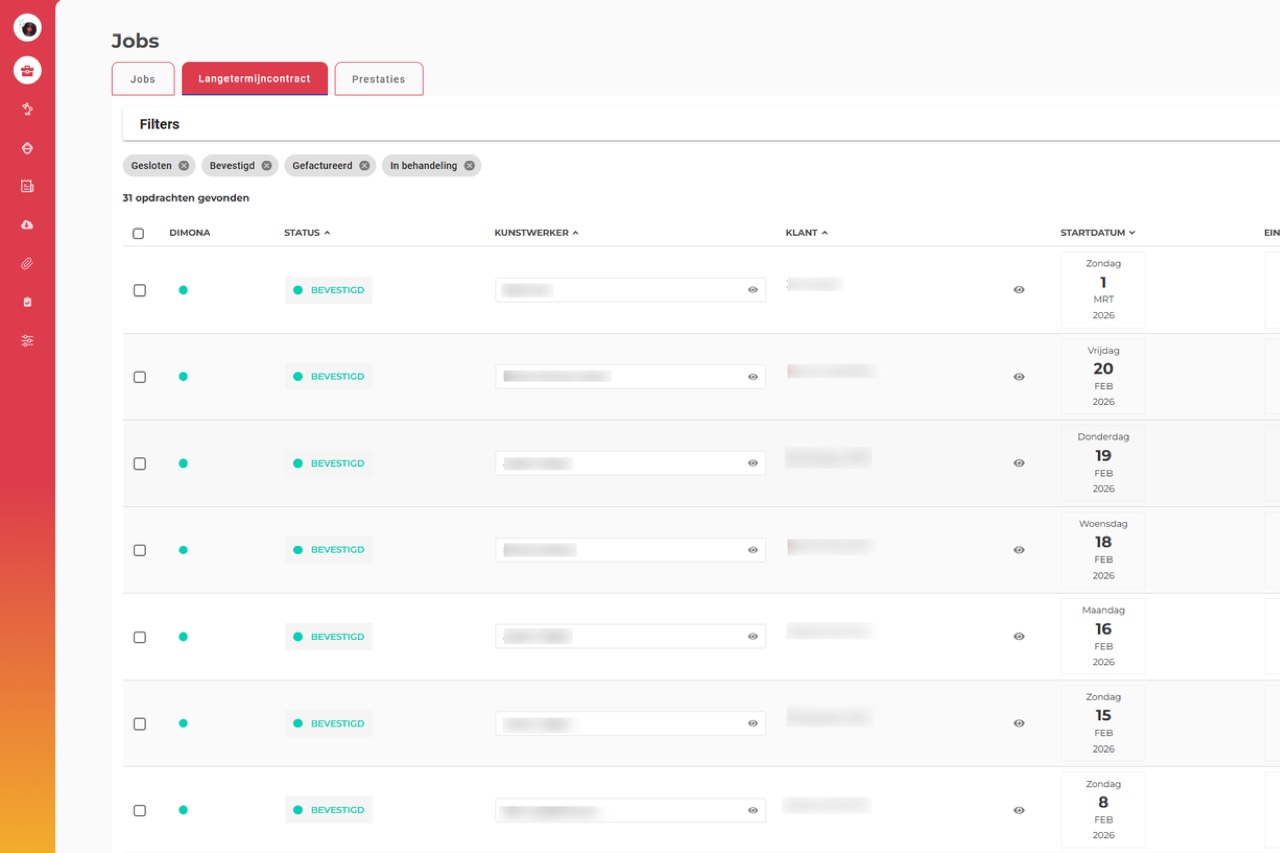This screenshot has height=853, width=1280.
Task: Open the cloud download section from the sidebar
Action: 27,224
